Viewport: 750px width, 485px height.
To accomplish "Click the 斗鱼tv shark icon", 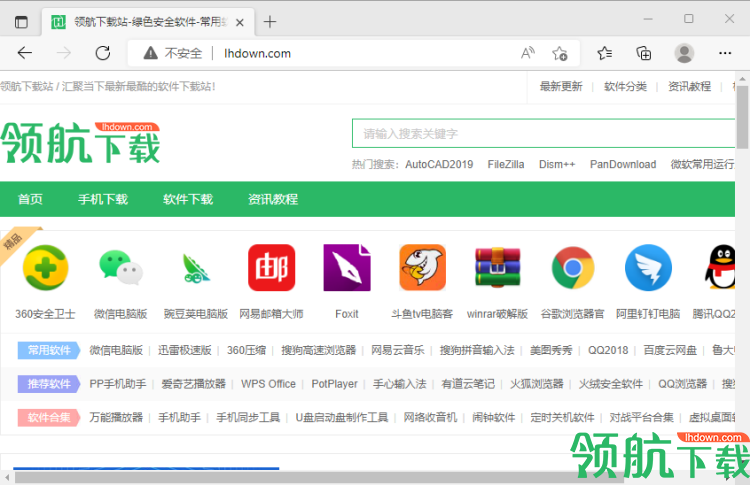I will [422, 267].
